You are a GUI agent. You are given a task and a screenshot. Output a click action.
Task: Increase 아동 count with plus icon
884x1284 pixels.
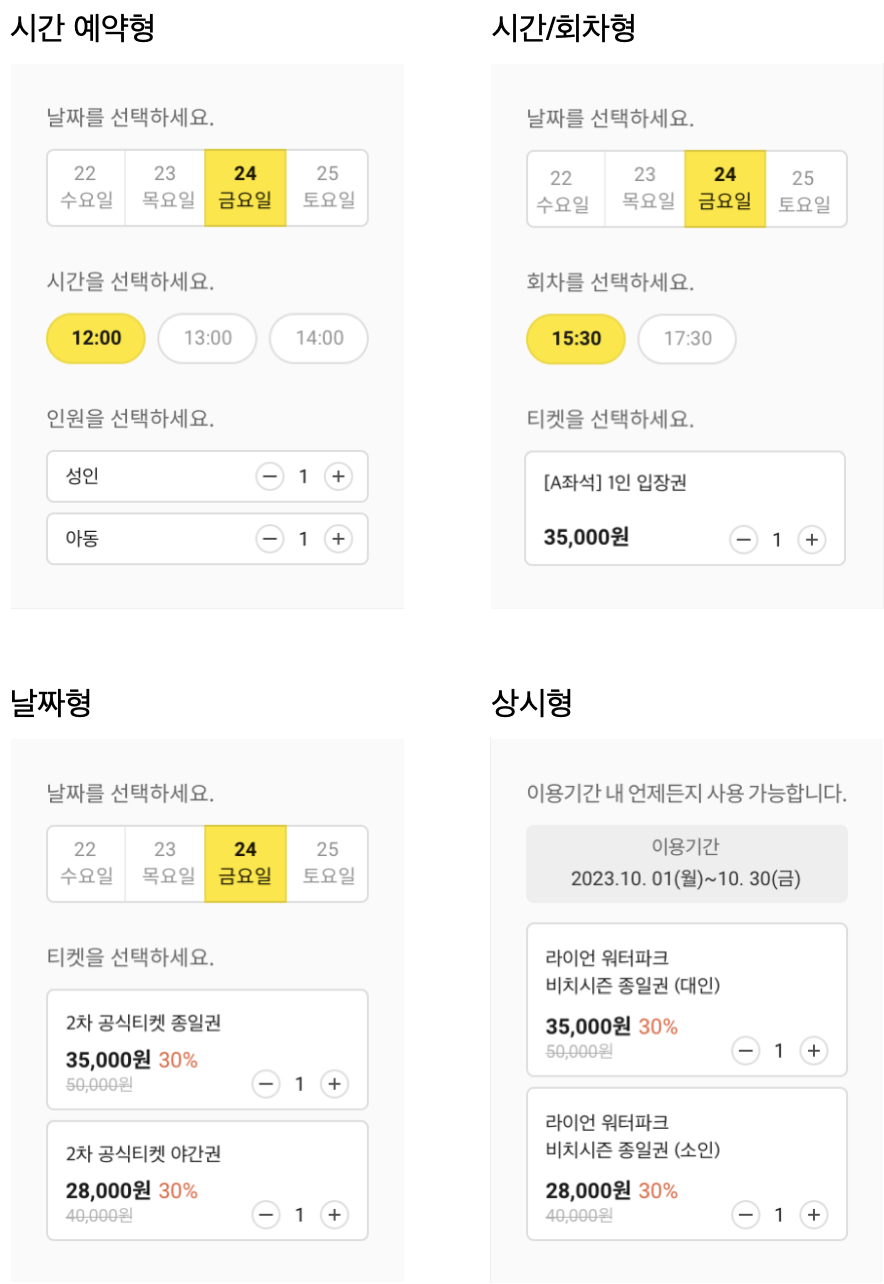pos(338,539)
